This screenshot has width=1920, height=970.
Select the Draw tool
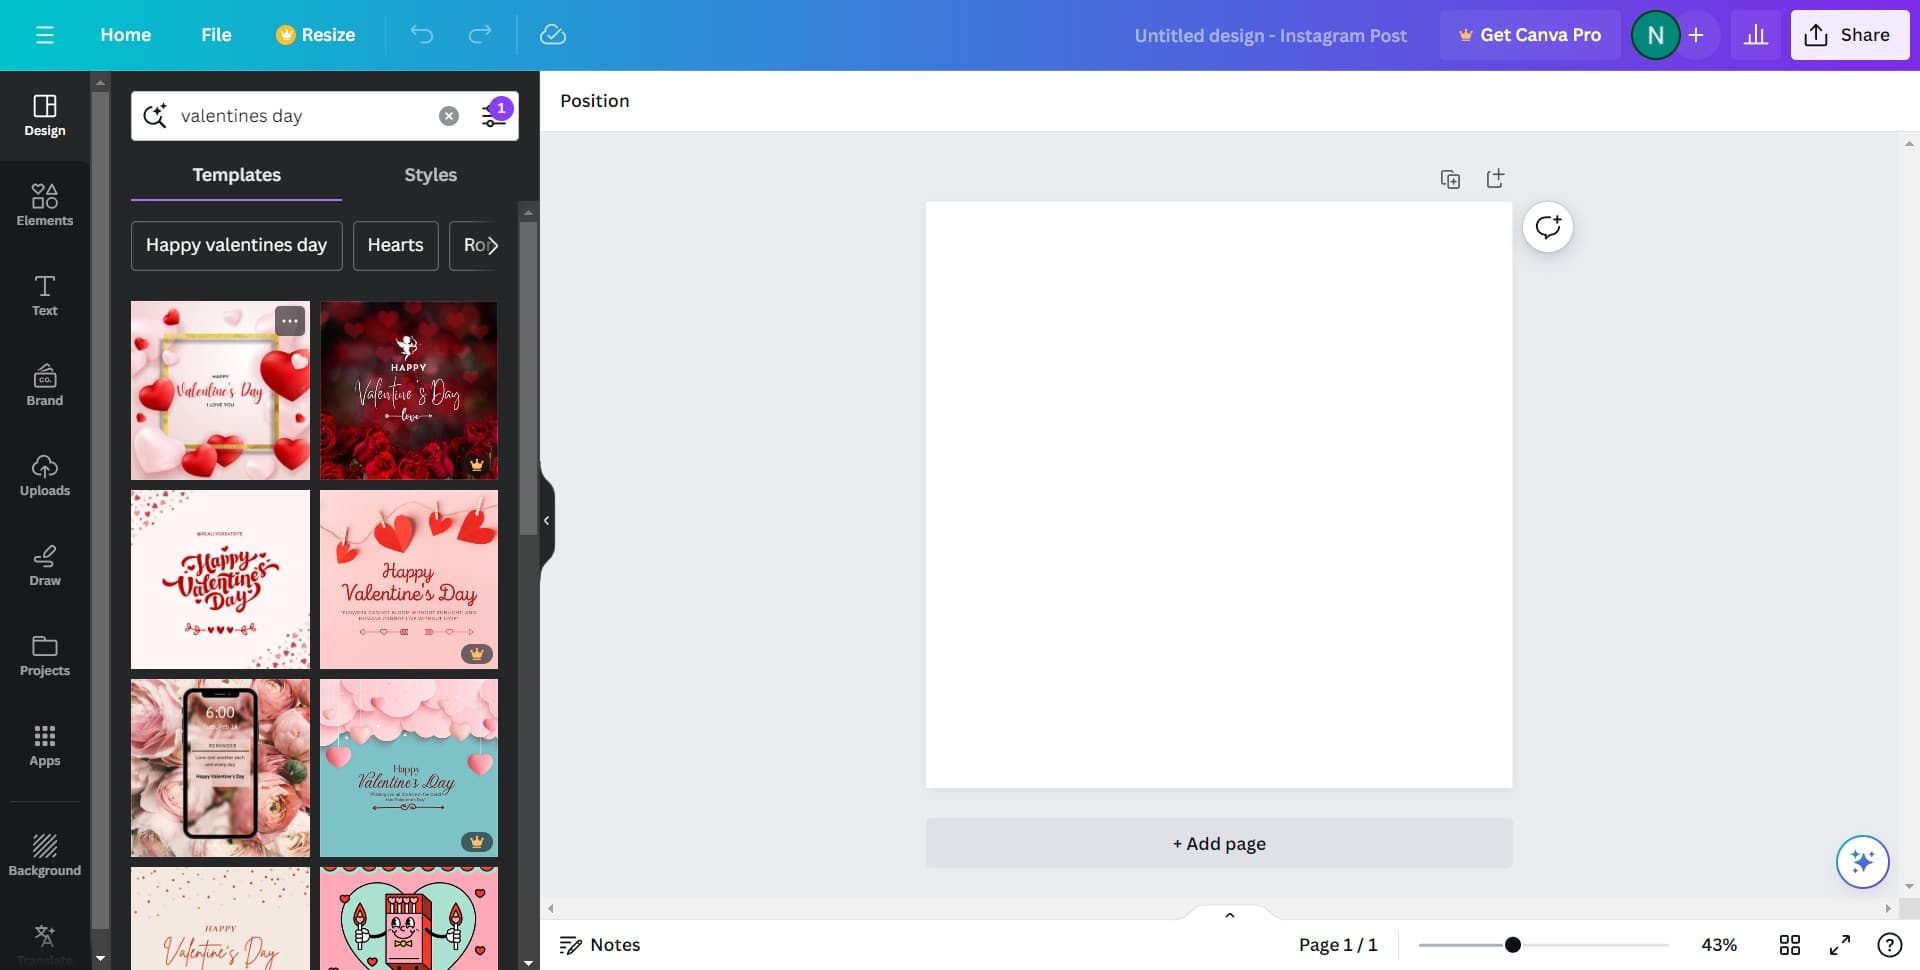(44, 565)
